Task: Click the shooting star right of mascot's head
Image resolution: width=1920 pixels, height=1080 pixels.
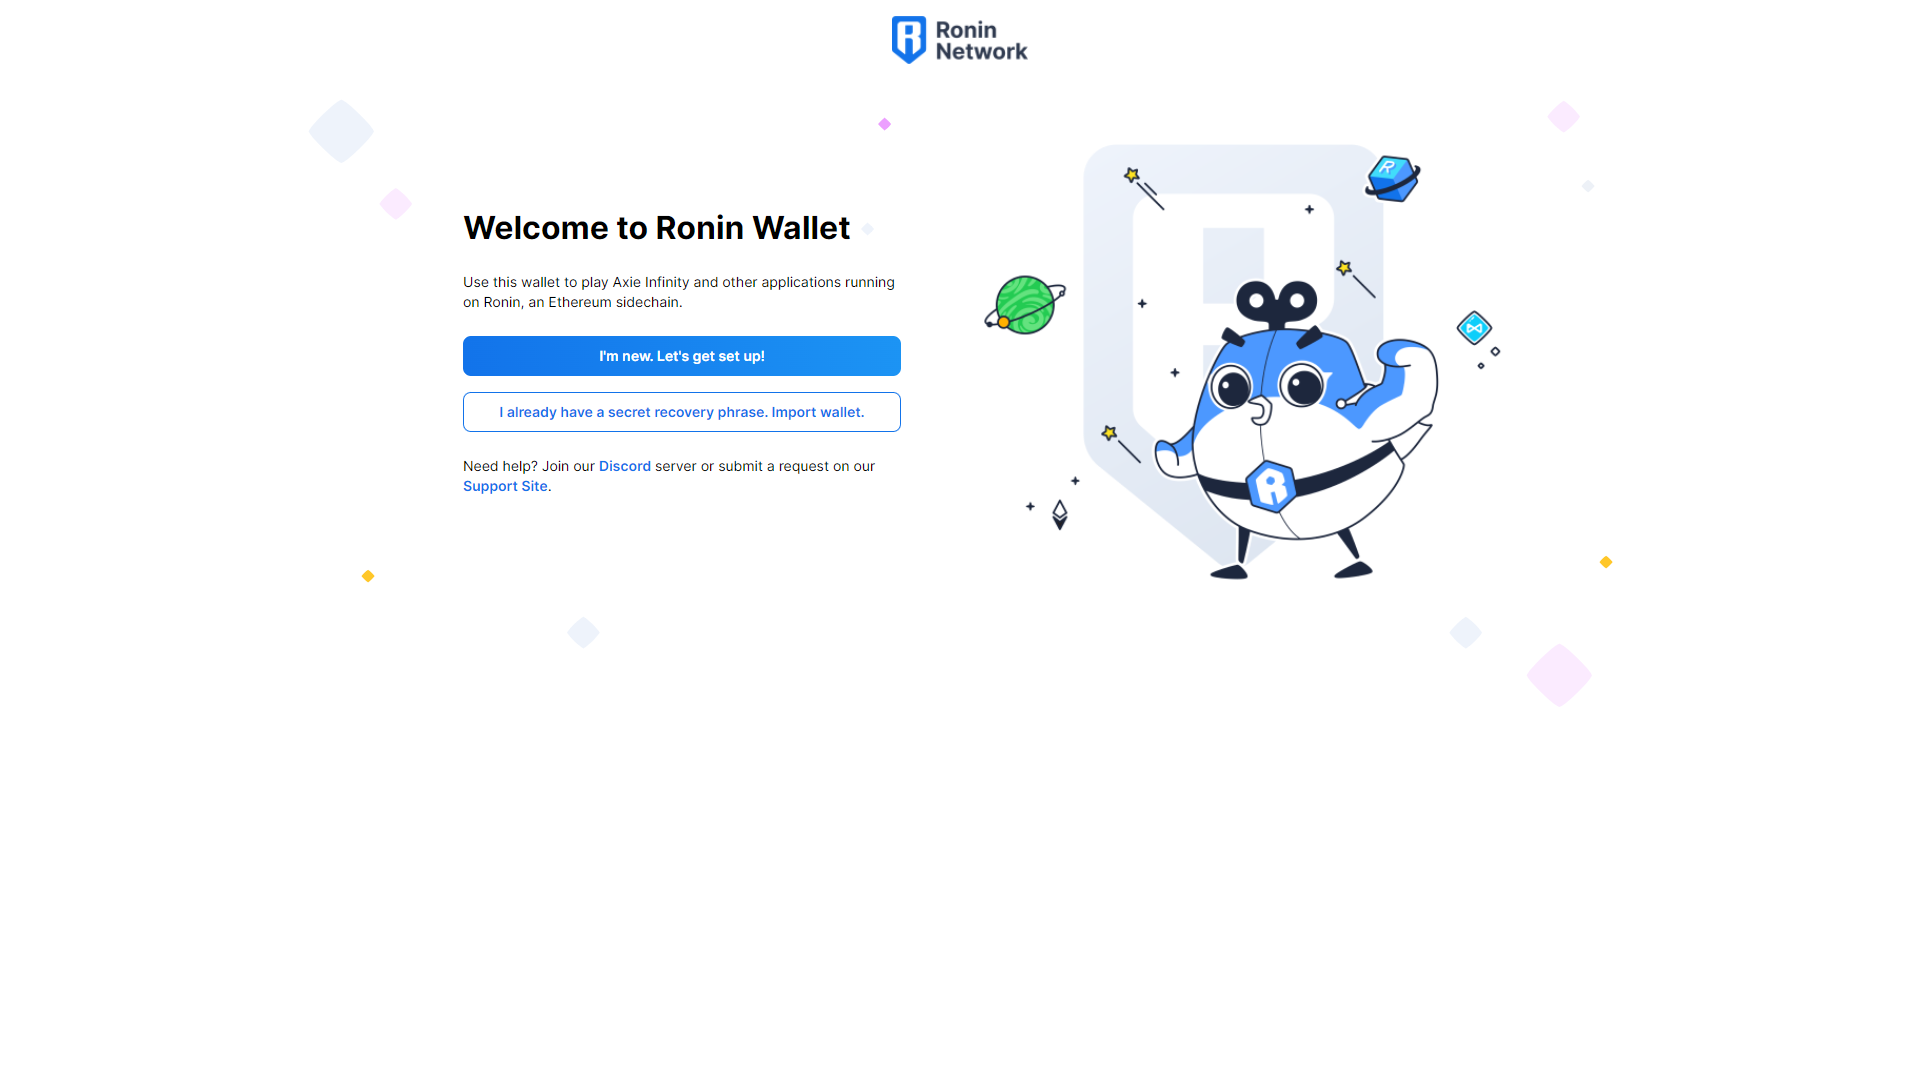Action: point(1356,279)
